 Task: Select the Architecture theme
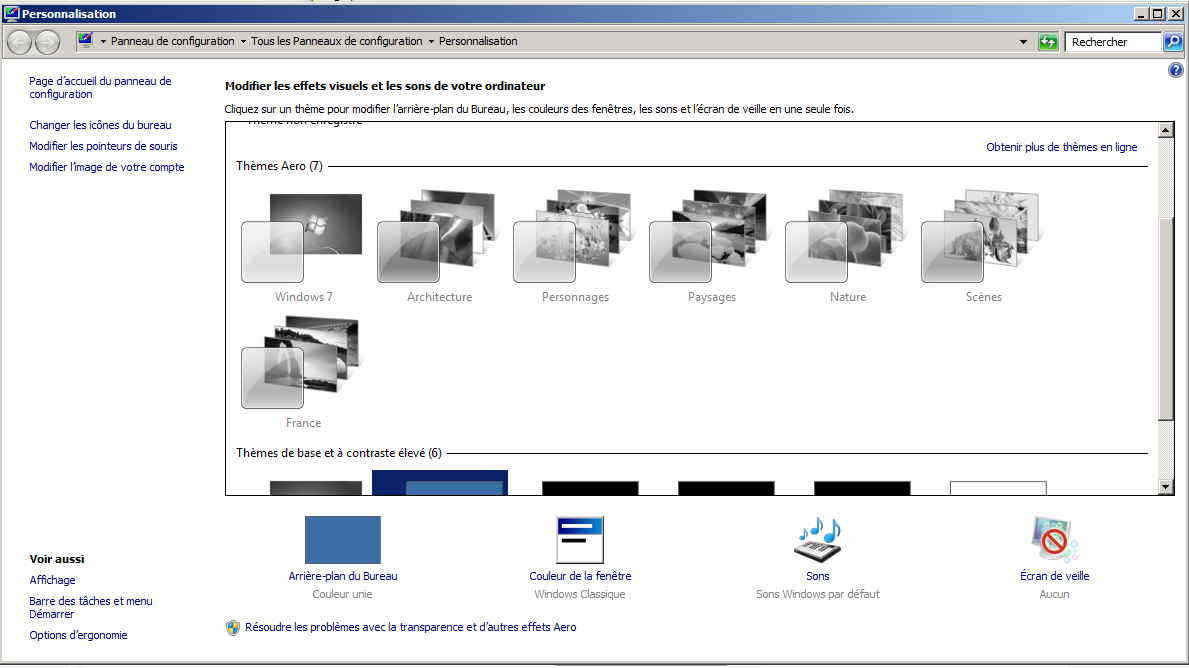(439, 247)
